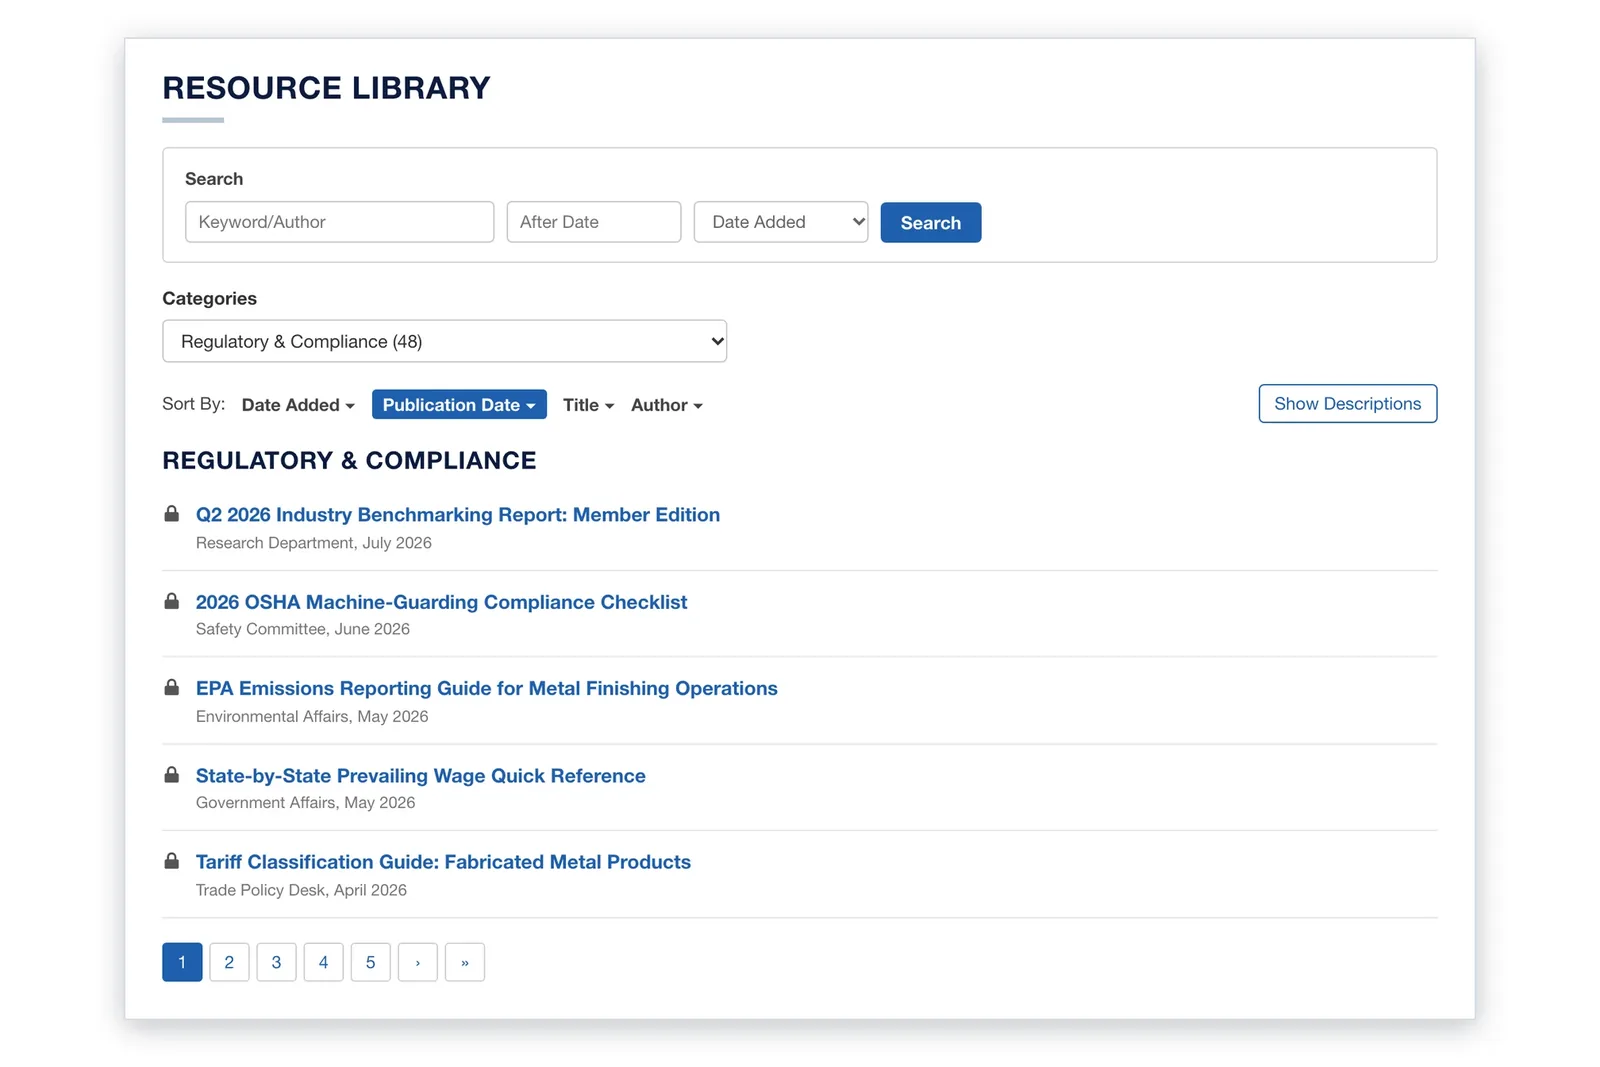The image size is (1600, 1067).
Task: Sort results by Author
Action: point(667,405)
